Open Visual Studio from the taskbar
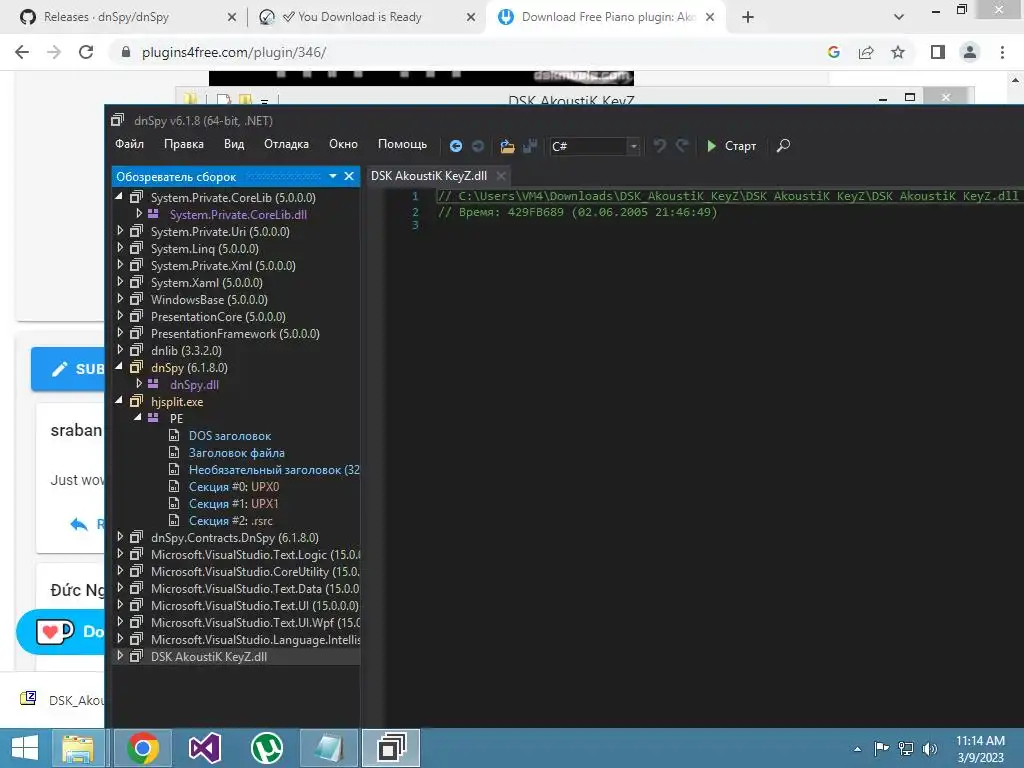The height and width of the screenshot is (768, 1024). point(204,748)
